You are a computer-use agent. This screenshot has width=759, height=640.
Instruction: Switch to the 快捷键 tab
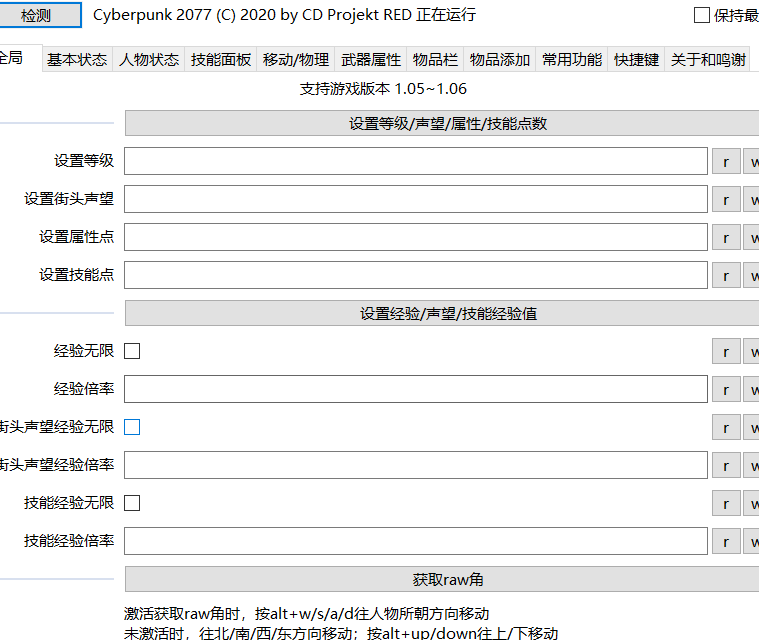[636, 60]
